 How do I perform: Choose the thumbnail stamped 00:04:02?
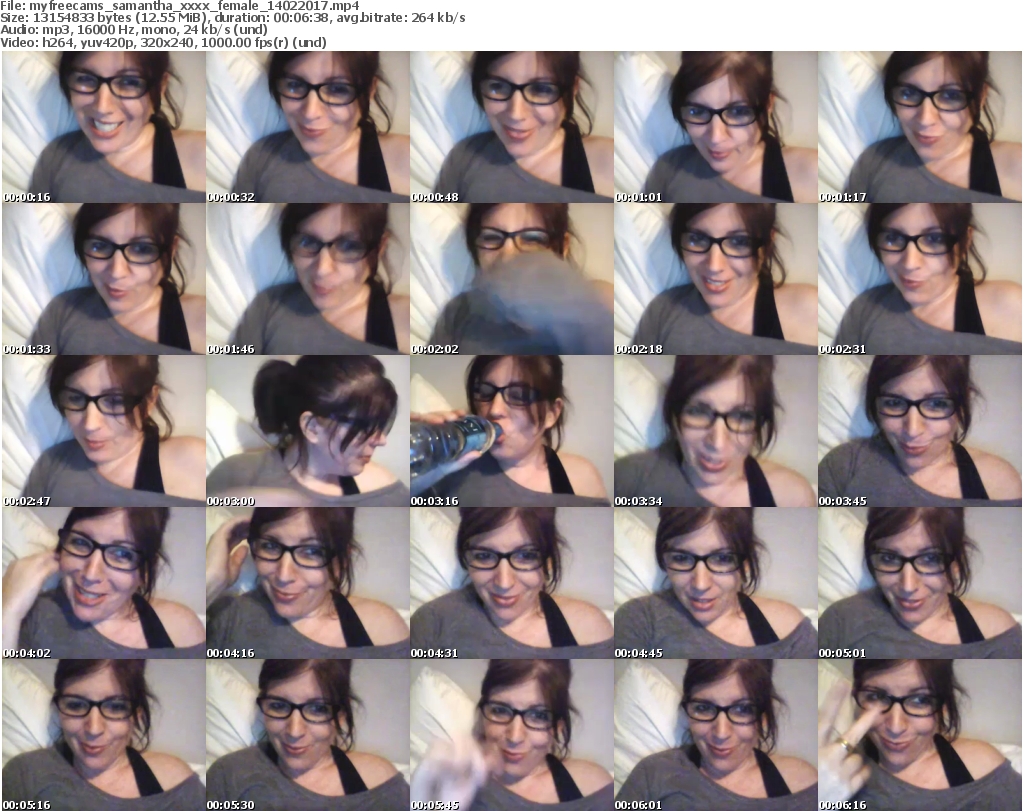pyautogui.click(x=104, y=583)
